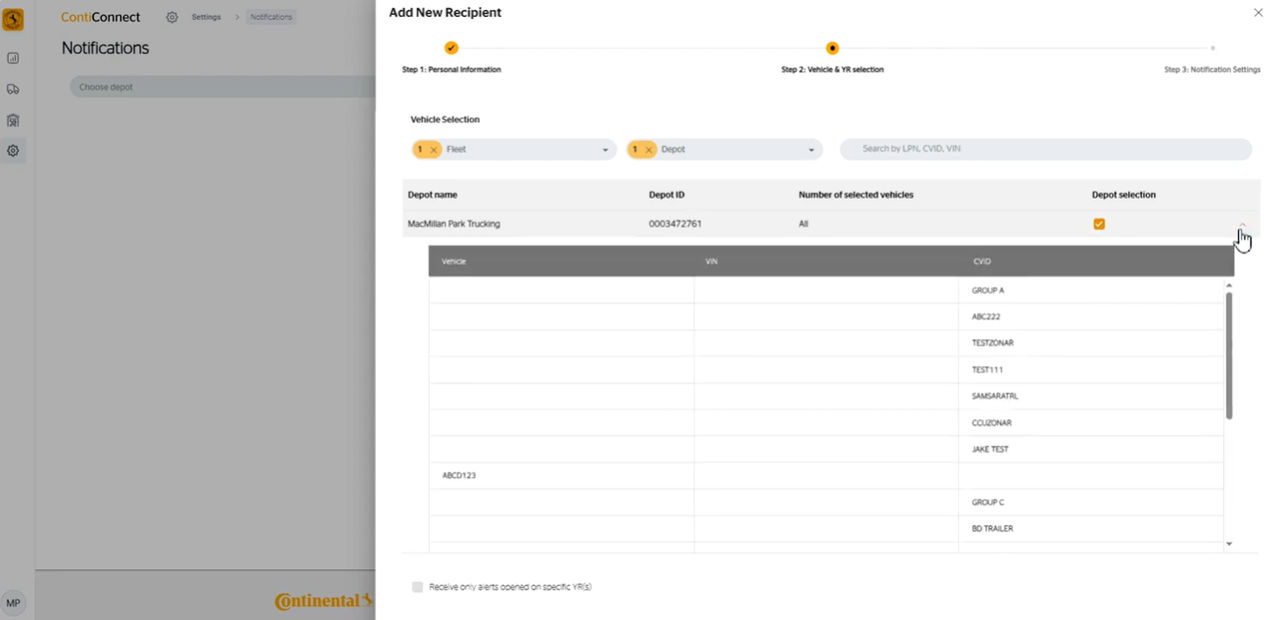The image size is (1280, 620).
Task: Select the TESTZONAR vehicle row
Action: pyautogui.click(x=827, y=343)
